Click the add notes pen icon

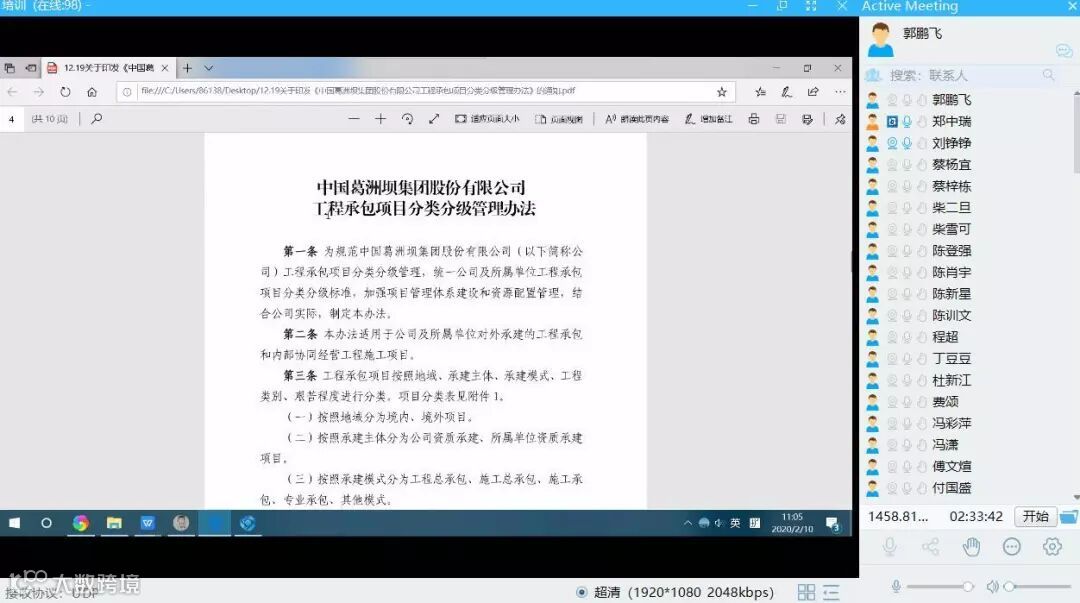pos(786,92)
